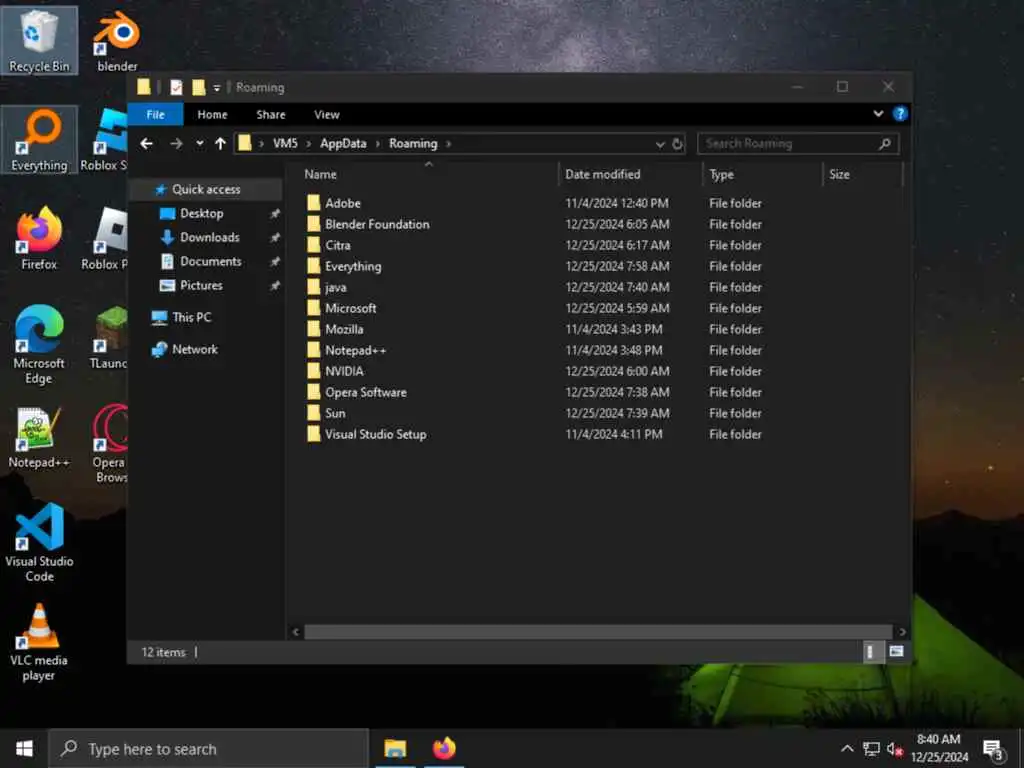The height and width of the screenshot is (768, 1024).
Task: Expand the chevron after VM5 in breadcrumb
Action: (309, 144)
